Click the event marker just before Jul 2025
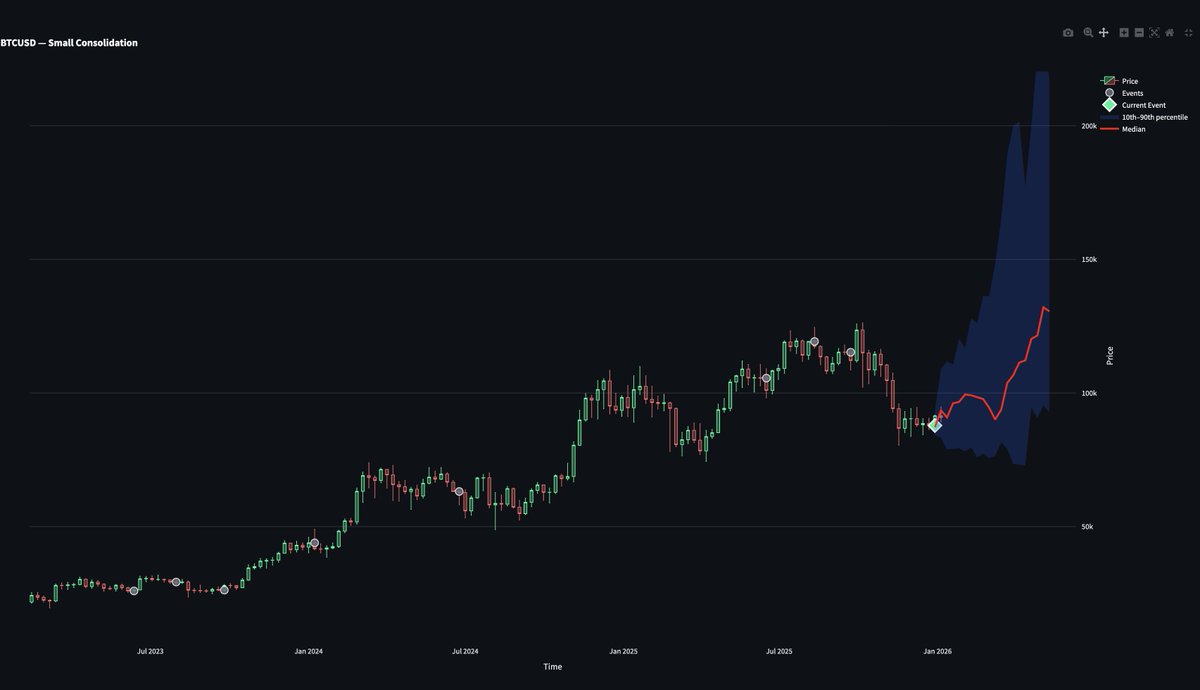 pos(766,378)
